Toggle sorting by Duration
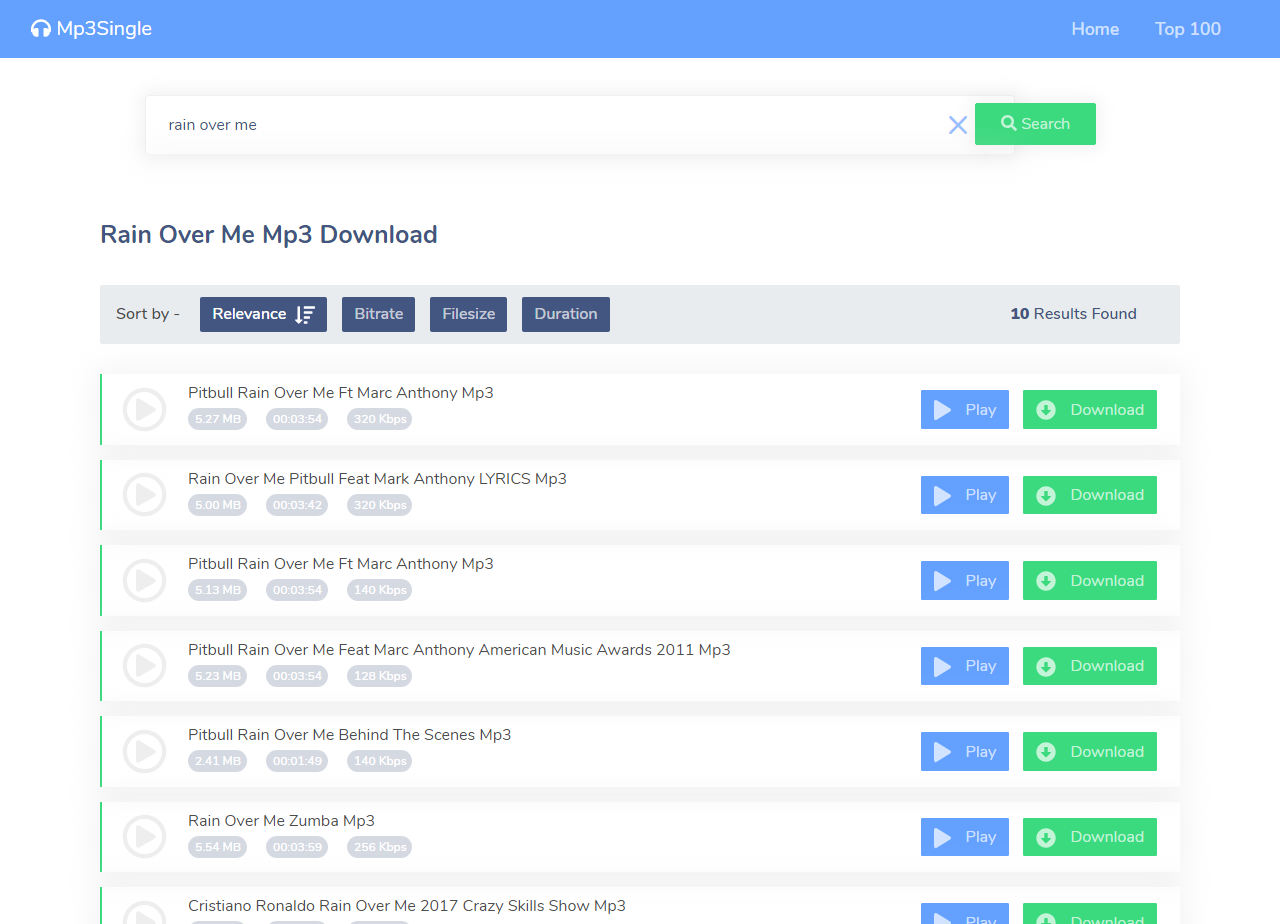Viewport: 1280px width, 924px height. pos(565,314)
